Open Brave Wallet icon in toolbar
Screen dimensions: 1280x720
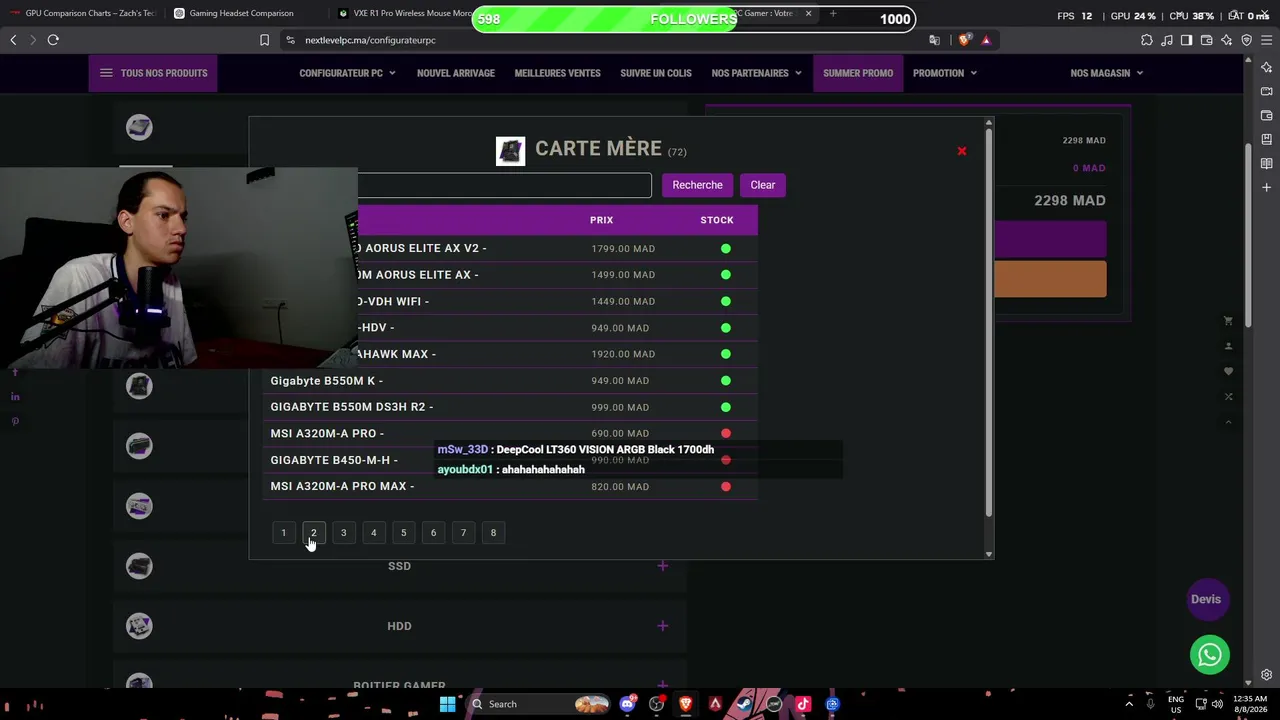point(1207,40)
